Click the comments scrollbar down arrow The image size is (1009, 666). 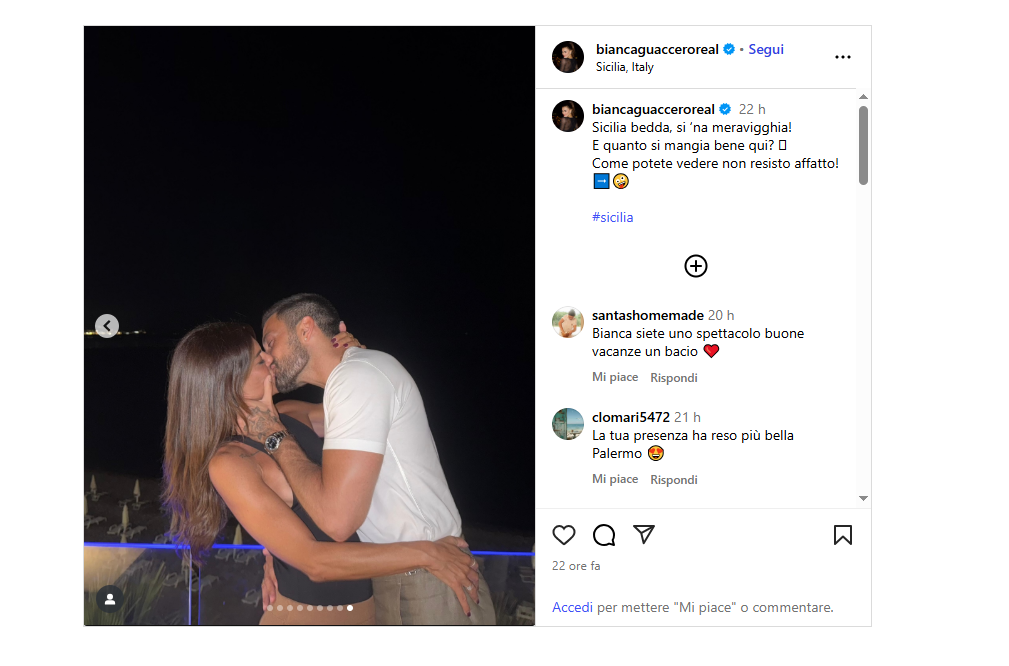(x=864, y=498)
